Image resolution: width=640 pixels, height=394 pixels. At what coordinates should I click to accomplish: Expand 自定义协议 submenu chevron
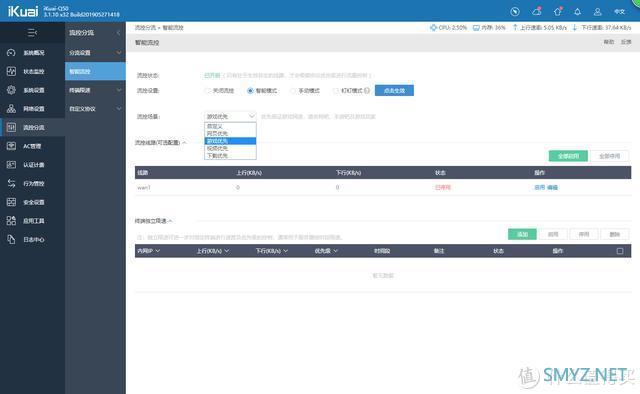pos(119,109)
